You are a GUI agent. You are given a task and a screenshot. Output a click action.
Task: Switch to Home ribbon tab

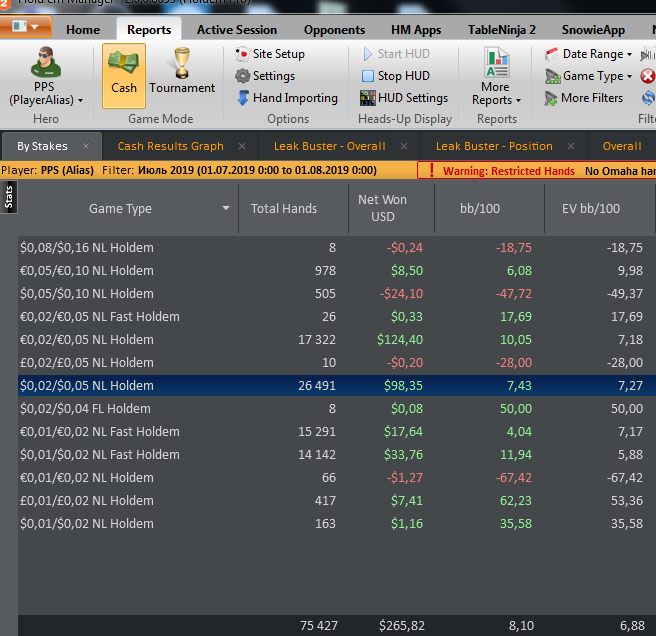(x=83, y=30)
